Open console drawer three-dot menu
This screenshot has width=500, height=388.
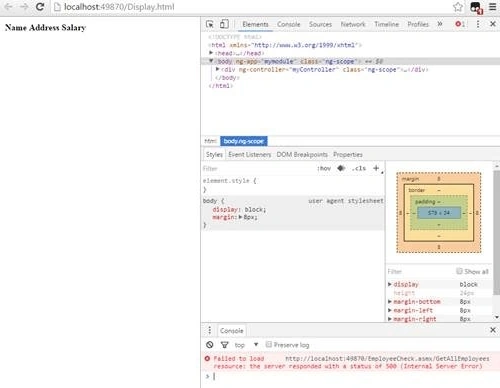tap(210, 330)
